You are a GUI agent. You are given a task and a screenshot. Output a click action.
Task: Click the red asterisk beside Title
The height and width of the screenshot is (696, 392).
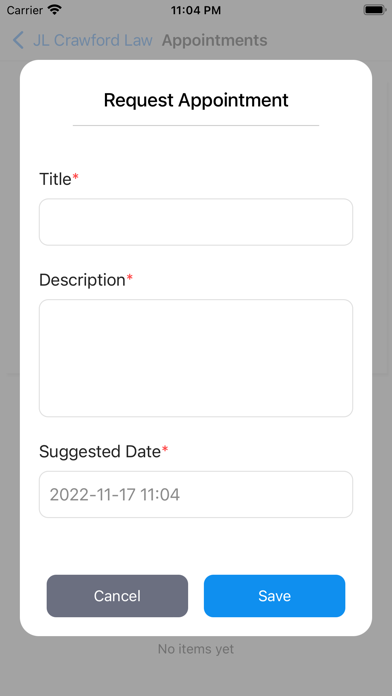coord(75,177)
